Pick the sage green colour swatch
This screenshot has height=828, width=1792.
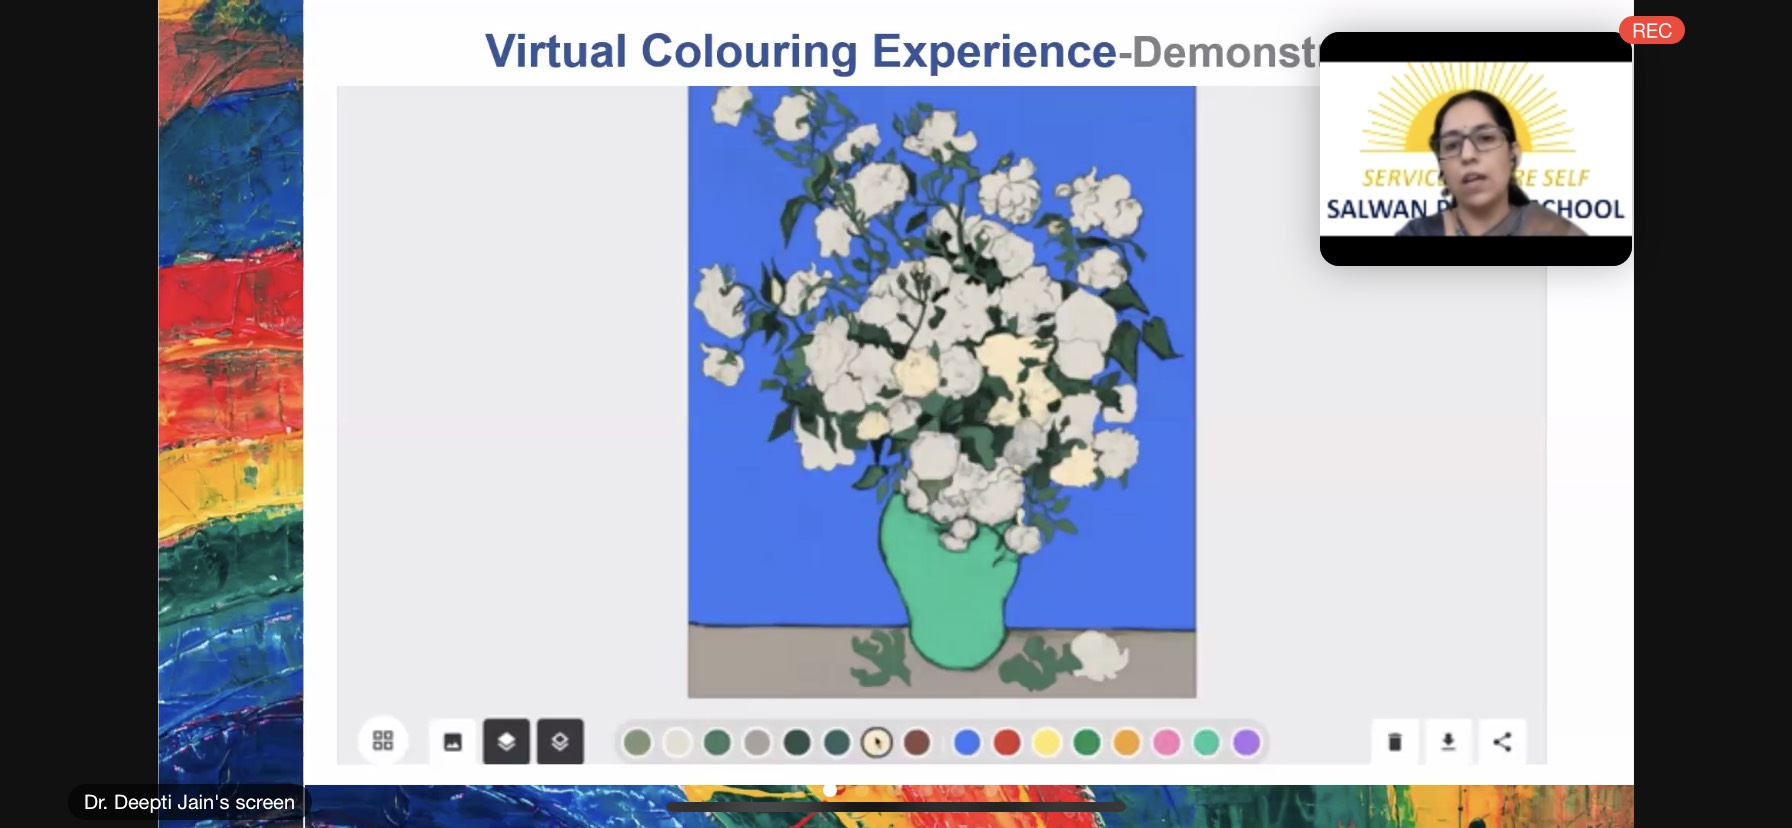point(637,742)
